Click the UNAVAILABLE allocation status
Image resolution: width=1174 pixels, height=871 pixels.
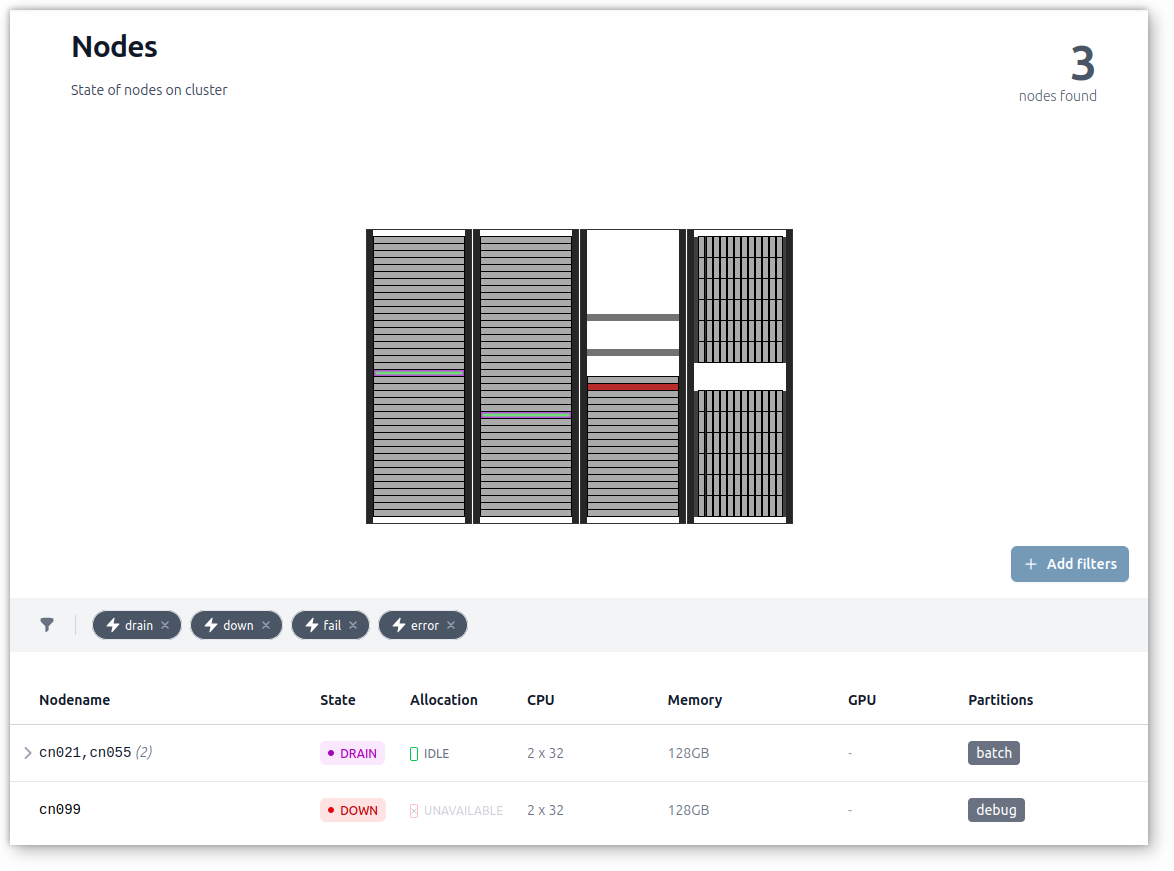pyautogui.click(x=456, y=810)
